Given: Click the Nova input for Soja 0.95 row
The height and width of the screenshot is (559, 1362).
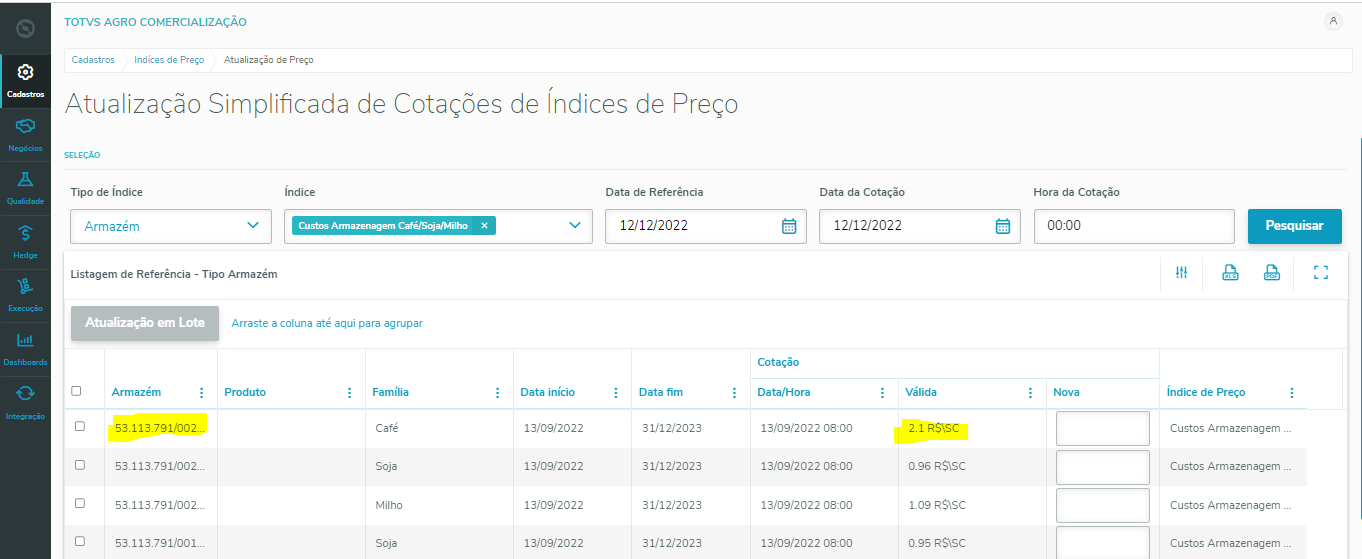Looking at the screenshot, I should click(1103, 542).
